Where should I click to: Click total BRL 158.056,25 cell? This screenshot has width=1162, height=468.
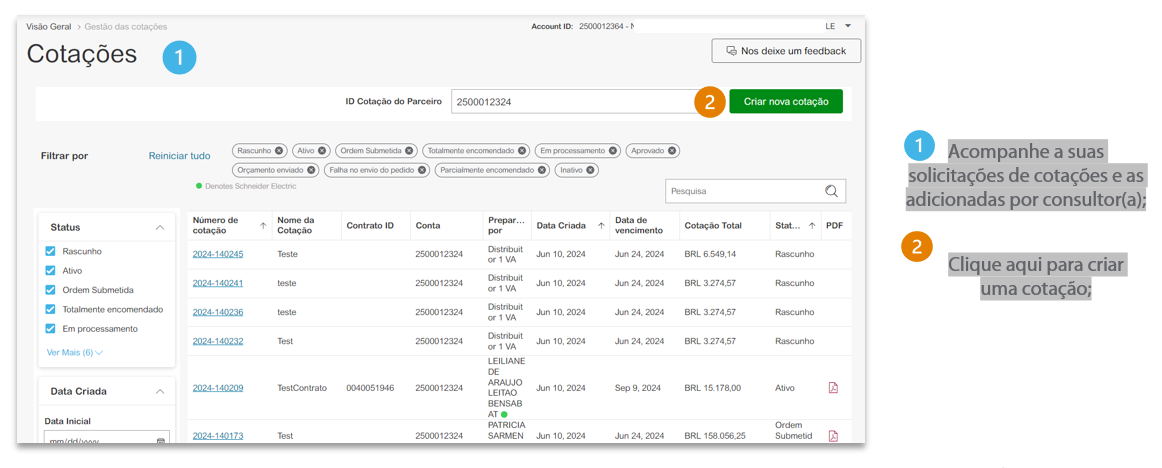(714, 436)
